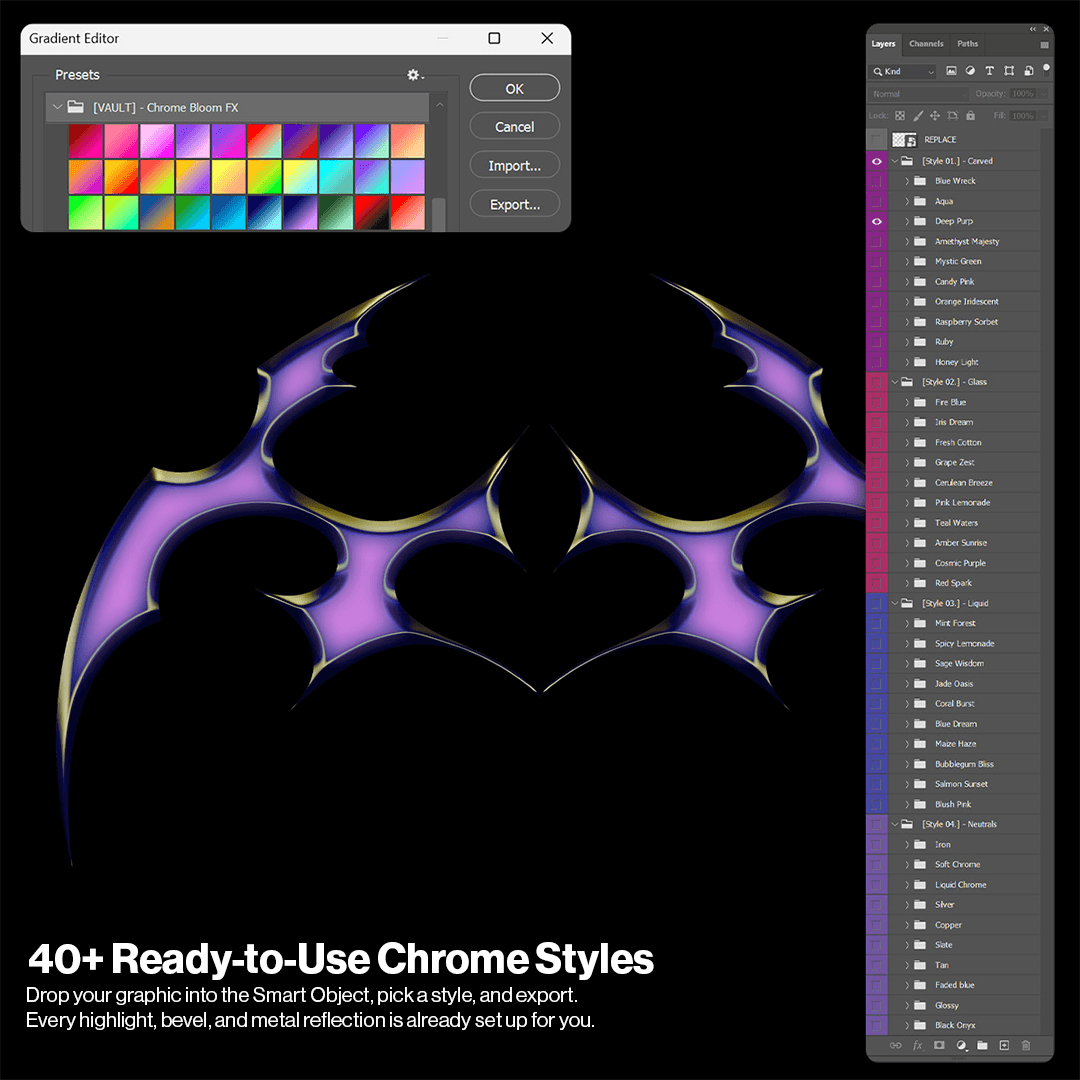Expand the Liquid Chrome group chevron

(x=907, y=885)
